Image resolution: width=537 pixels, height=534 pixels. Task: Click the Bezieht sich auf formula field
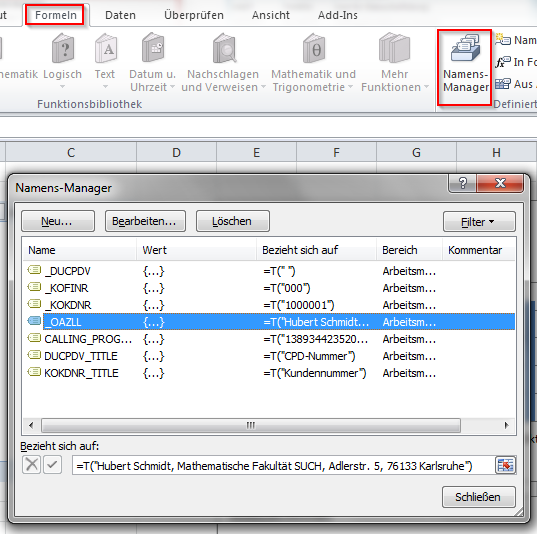(283, 466)
